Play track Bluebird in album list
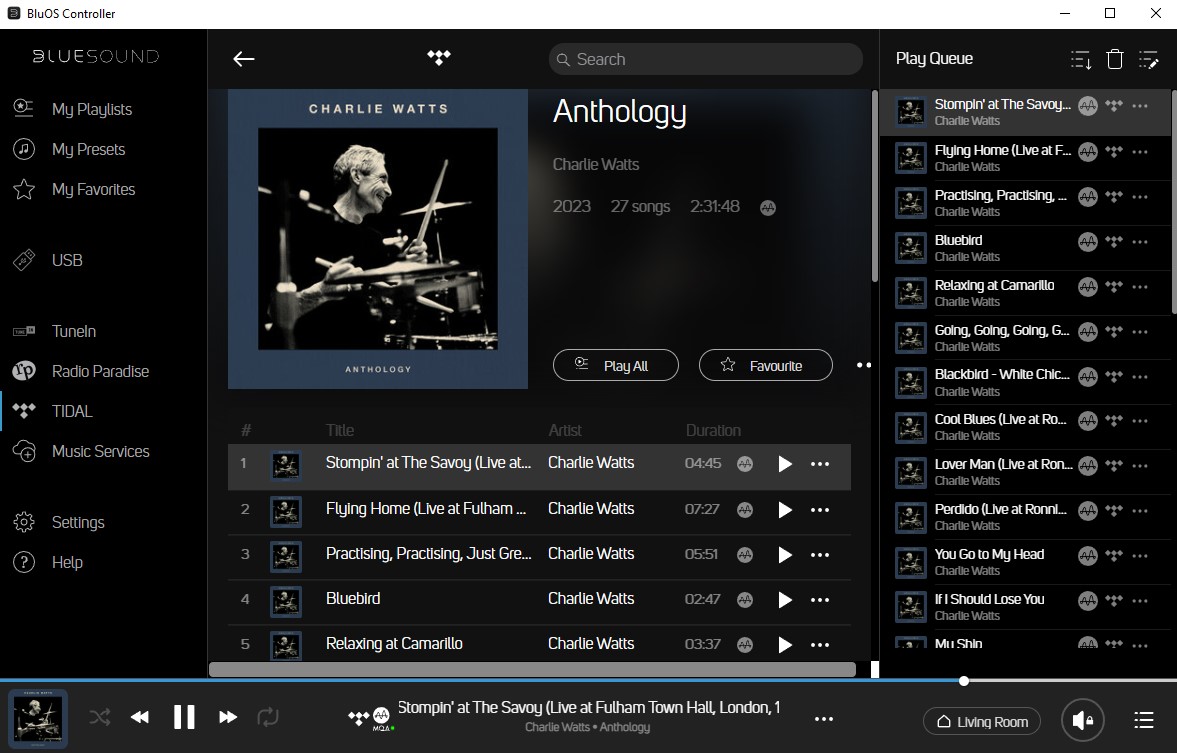Viewport: 1177px width, 753px height. pos(784,600)
